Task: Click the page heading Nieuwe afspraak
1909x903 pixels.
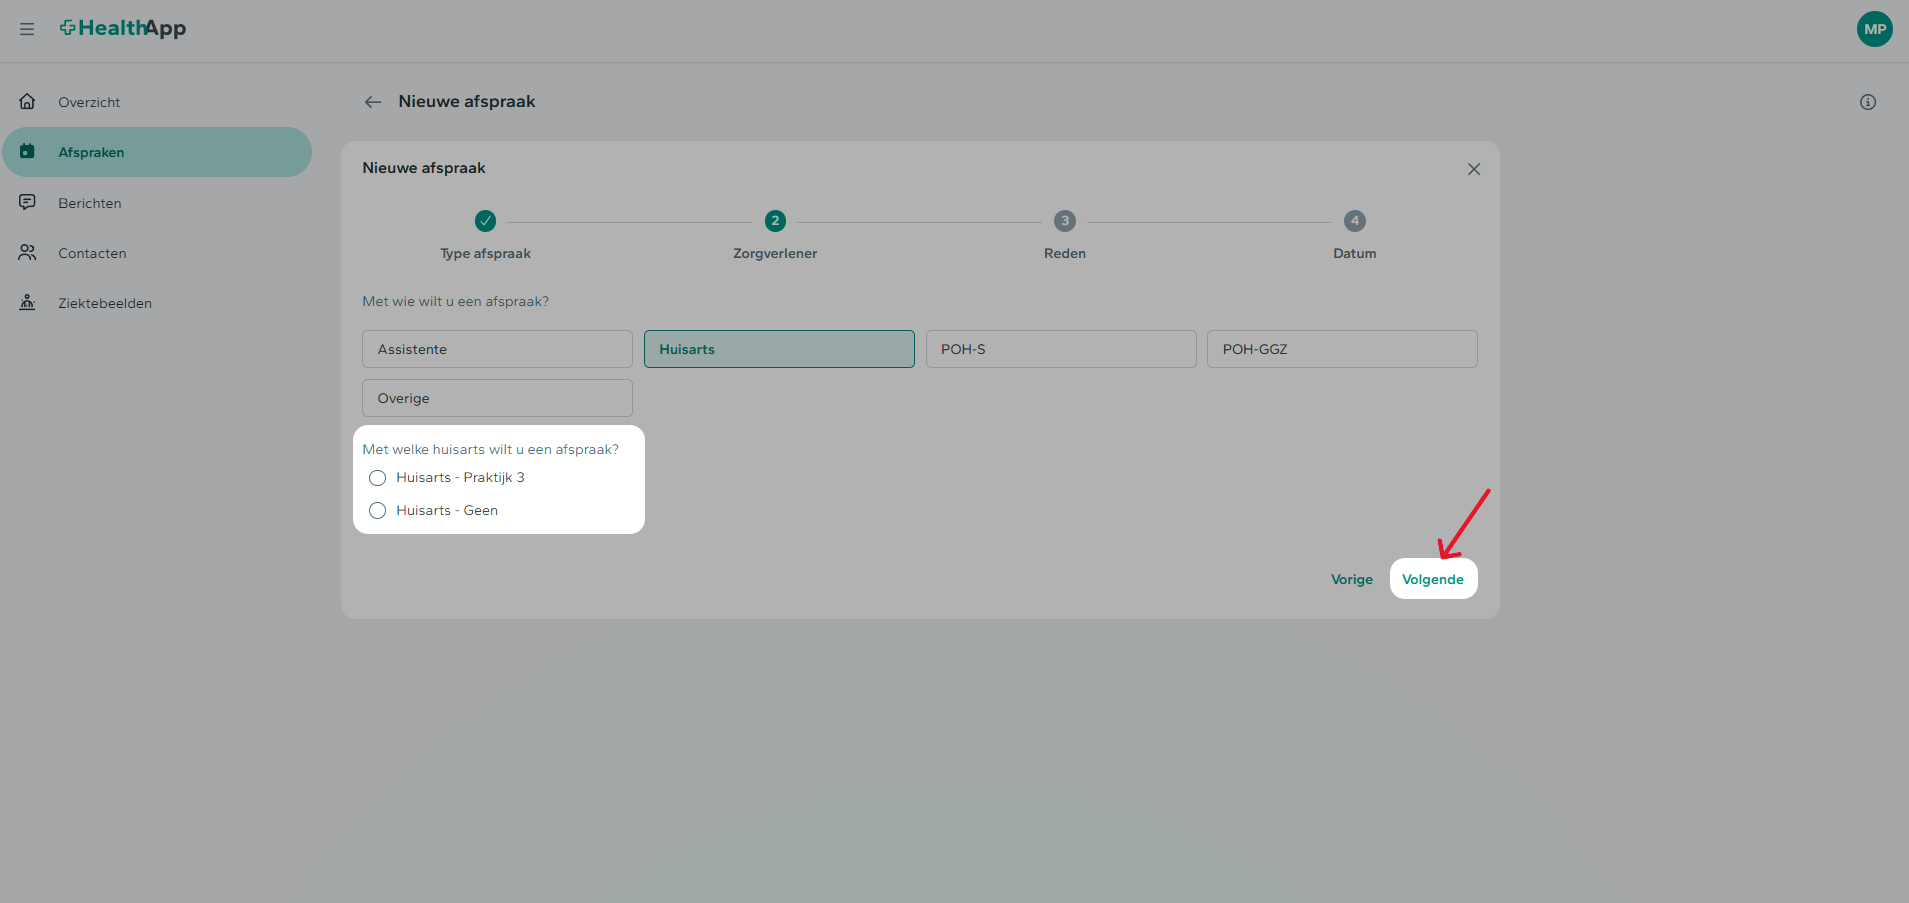Action: (x=467, y=101)
